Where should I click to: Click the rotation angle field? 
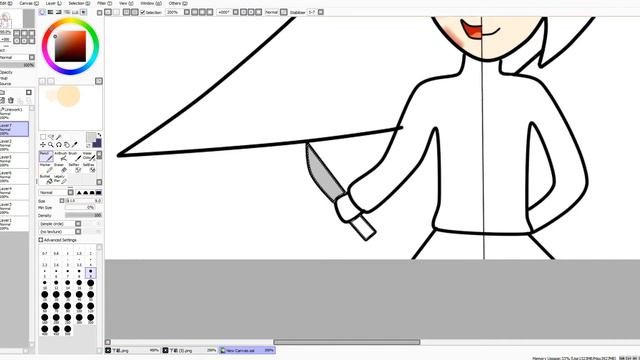click(x=224, y=12)
